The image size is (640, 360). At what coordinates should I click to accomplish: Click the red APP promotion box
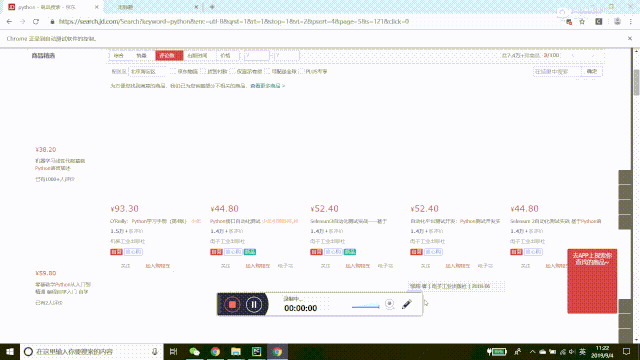pos(592,281)
